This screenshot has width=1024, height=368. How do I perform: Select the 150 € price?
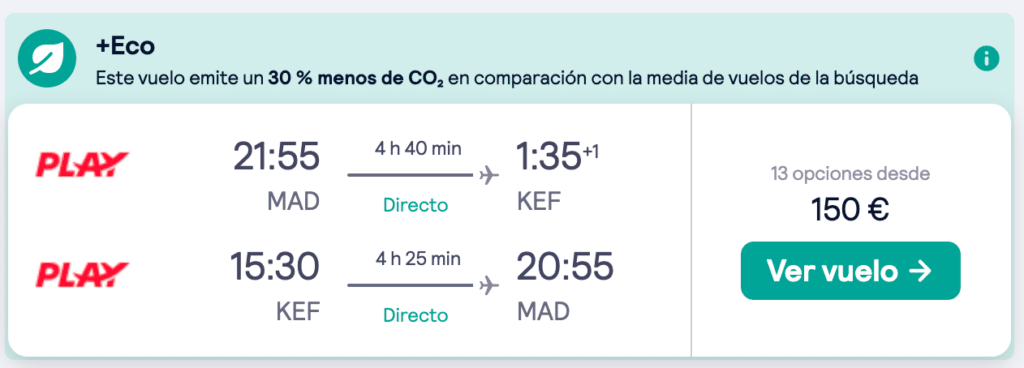tap(850, 209)
